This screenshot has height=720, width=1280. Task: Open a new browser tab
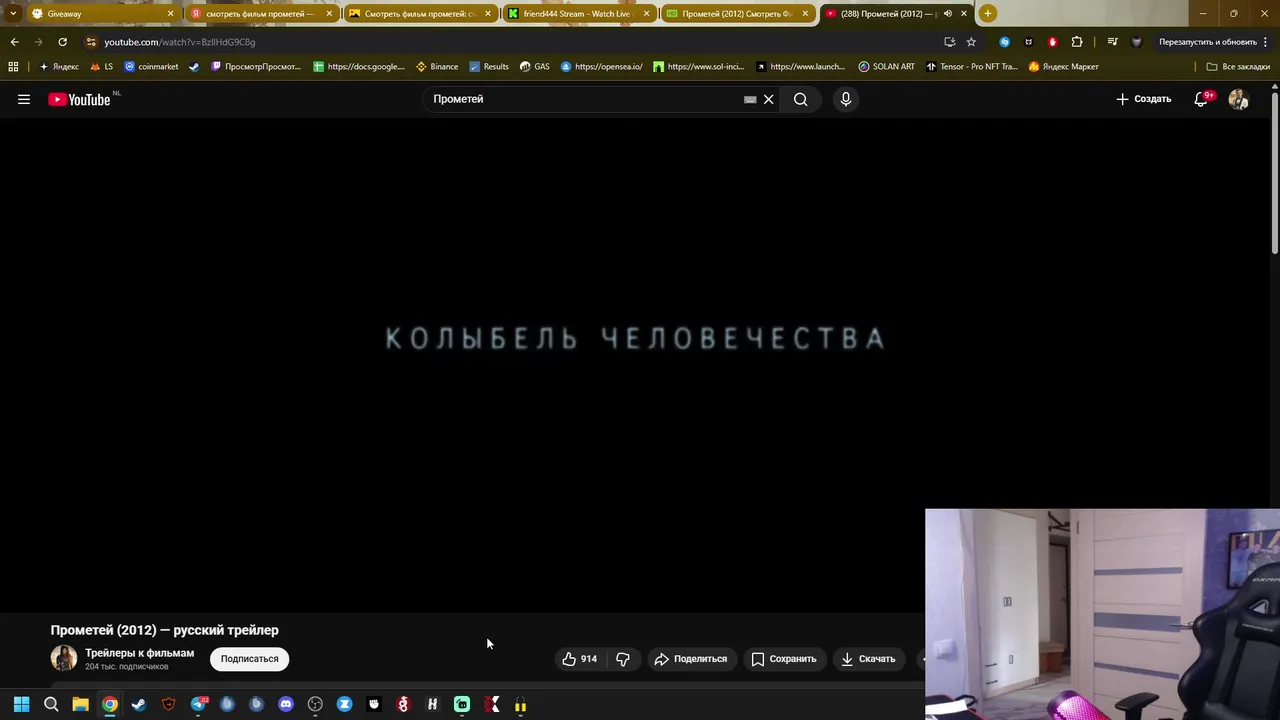coord(988,14)
